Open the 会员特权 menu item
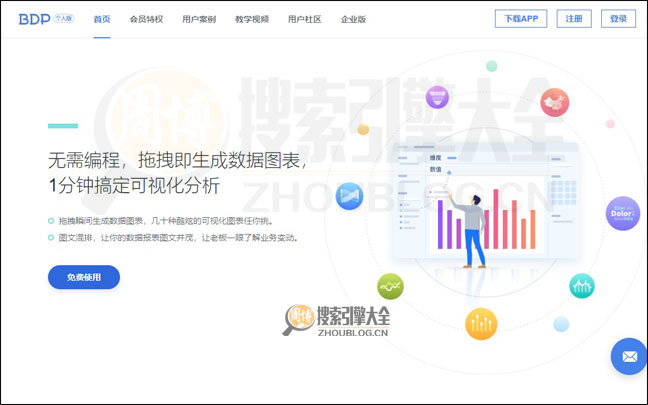Image resolution: width=648 pixels, height=405 pixels. pos(146,19)
